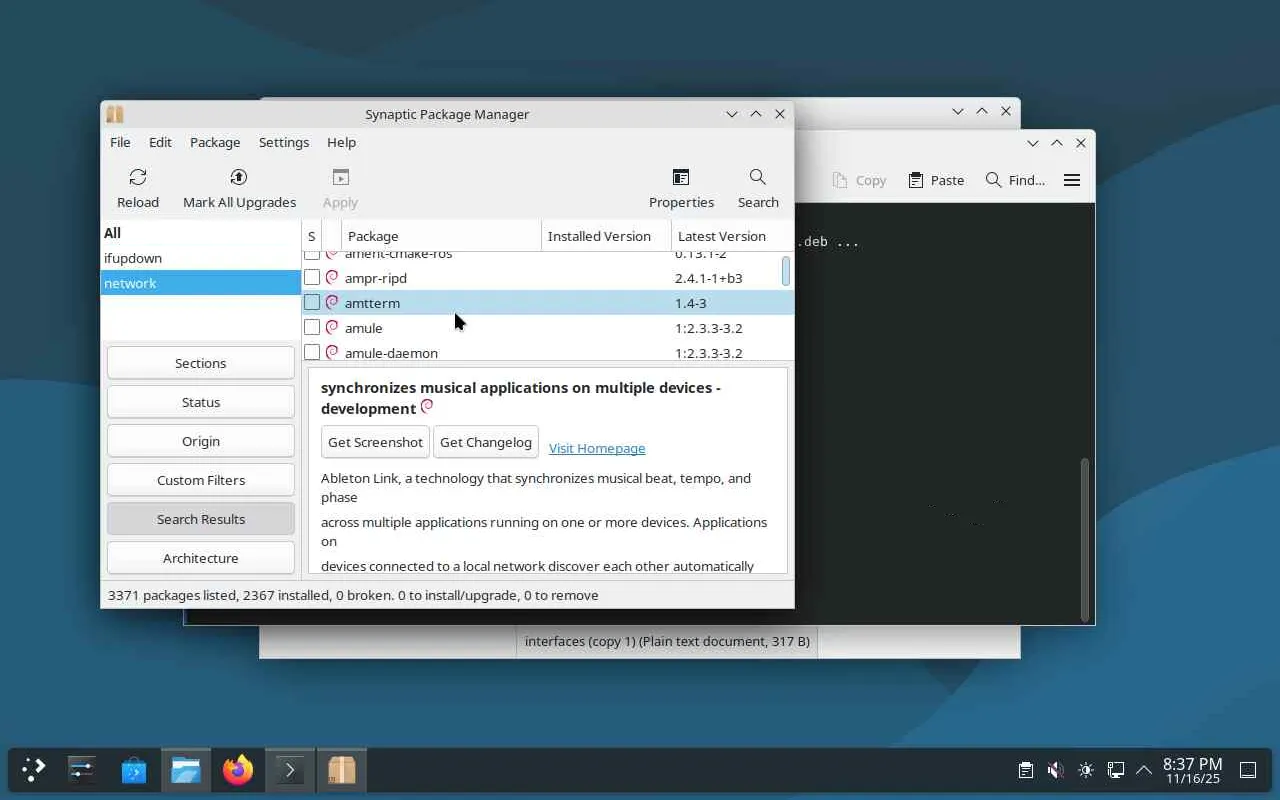Open the Package menu
The width and height of the screenshot is (1280, 800).
[x=215, y=142]
